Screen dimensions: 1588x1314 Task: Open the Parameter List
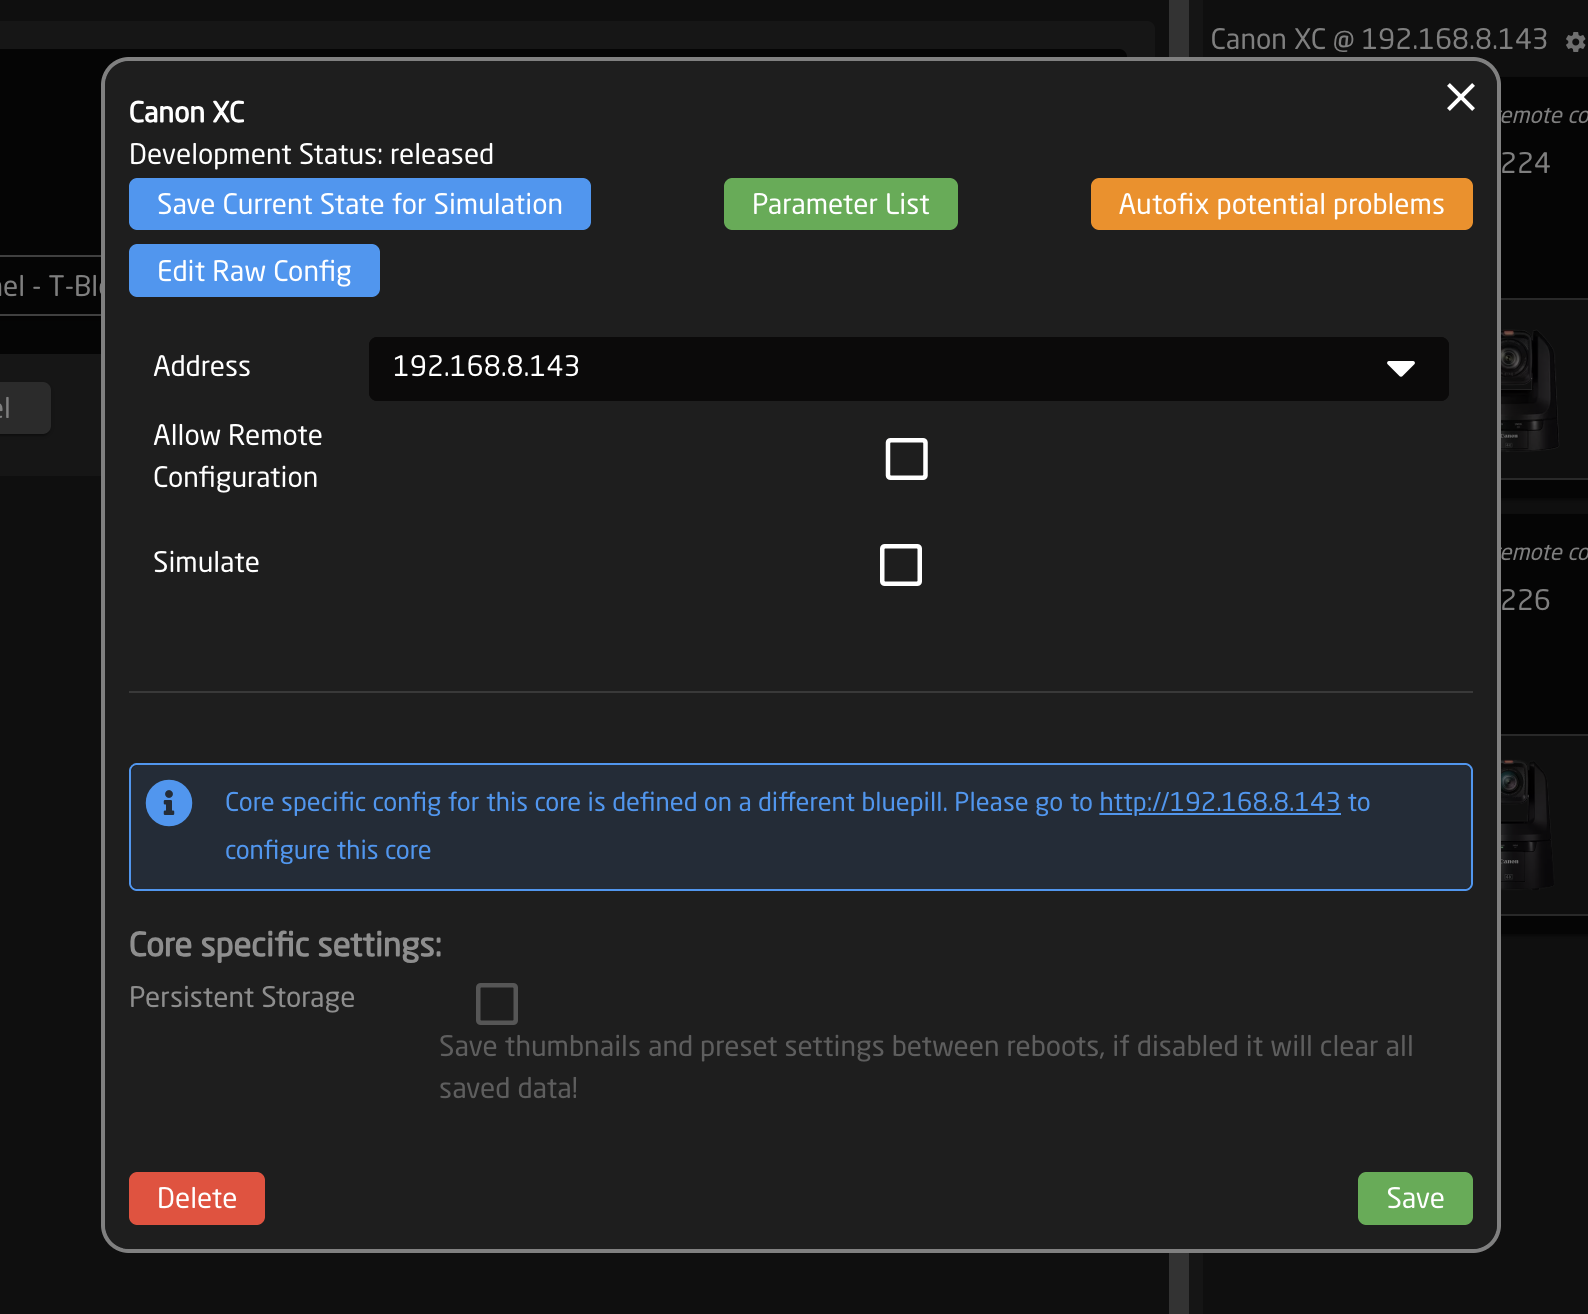point(840,204)
